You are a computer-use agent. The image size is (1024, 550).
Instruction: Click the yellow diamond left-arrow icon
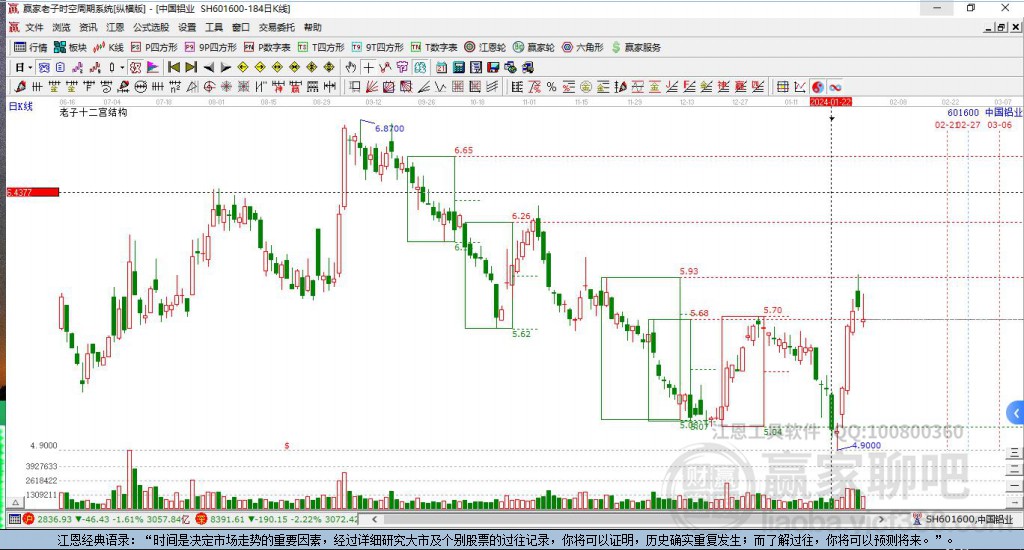click(x=243, y=67)
